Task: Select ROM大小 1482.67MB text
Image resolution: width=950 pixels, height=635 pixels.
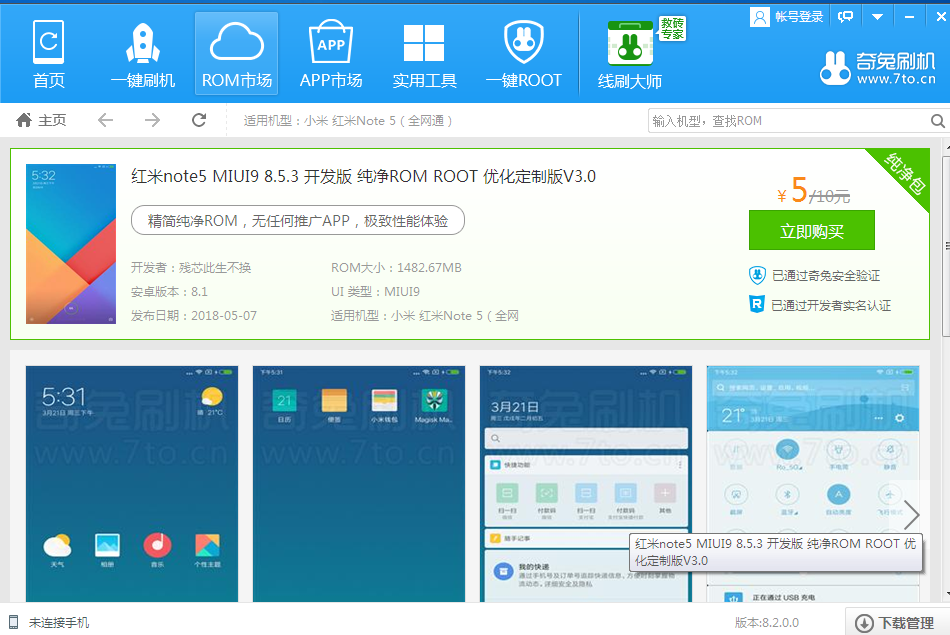Action: (x=396, y=268)
